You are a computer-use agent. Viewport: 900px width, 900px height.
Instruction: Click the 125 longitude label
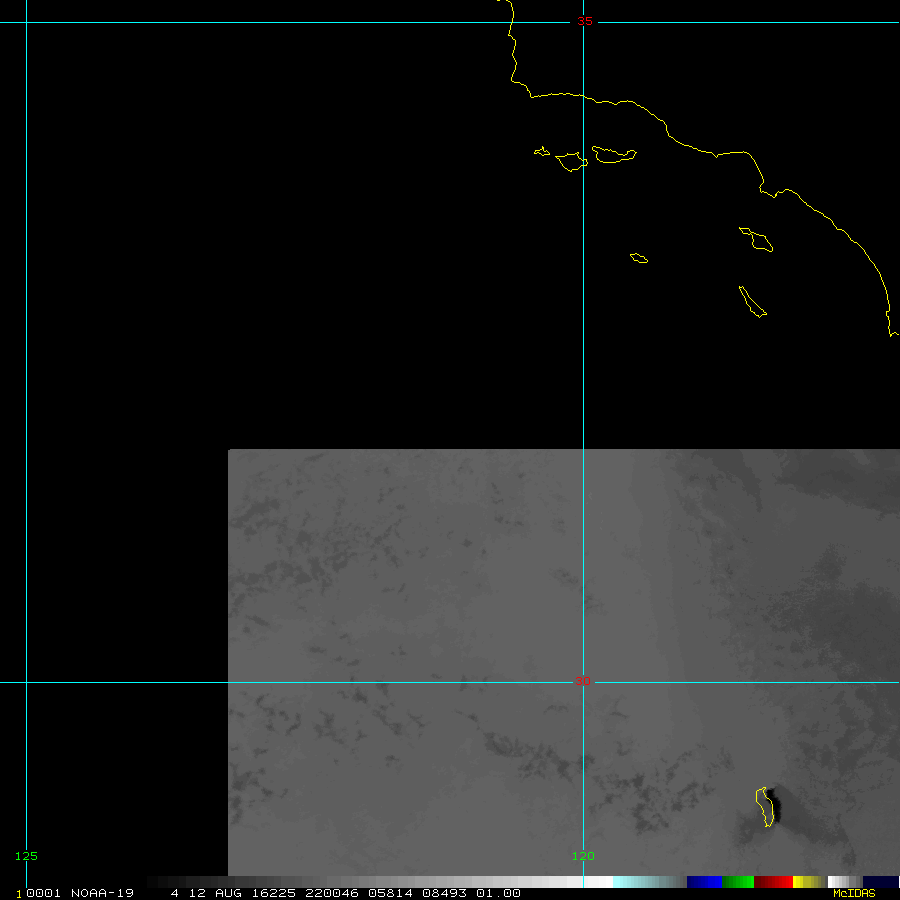point(26,856)
